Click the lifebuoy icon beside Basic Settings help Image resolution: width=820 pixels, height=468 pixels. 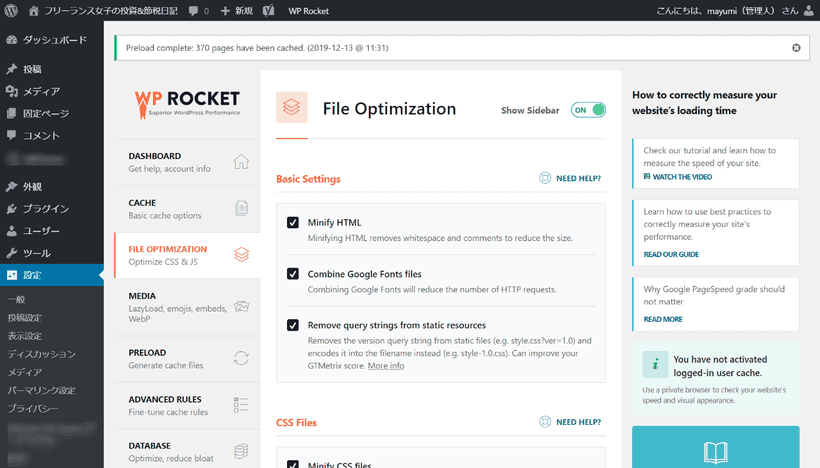(545, 178)
